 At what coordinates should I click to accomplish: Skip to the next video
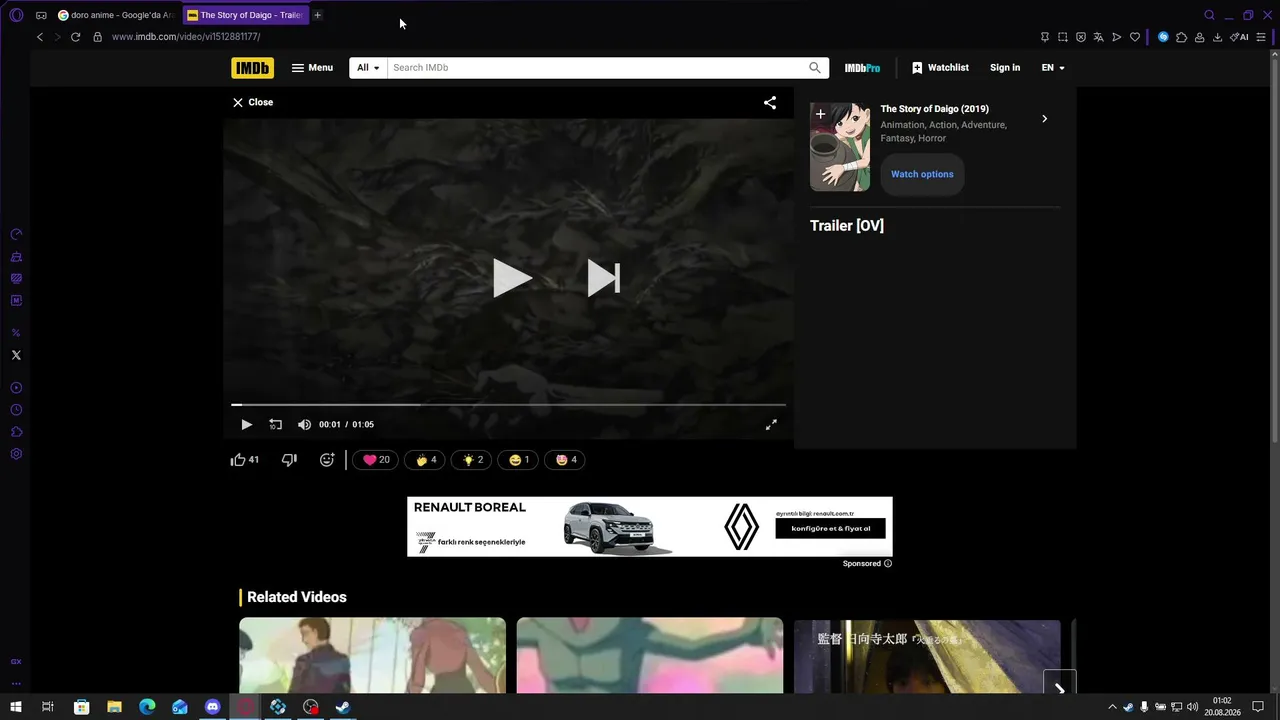604,278
